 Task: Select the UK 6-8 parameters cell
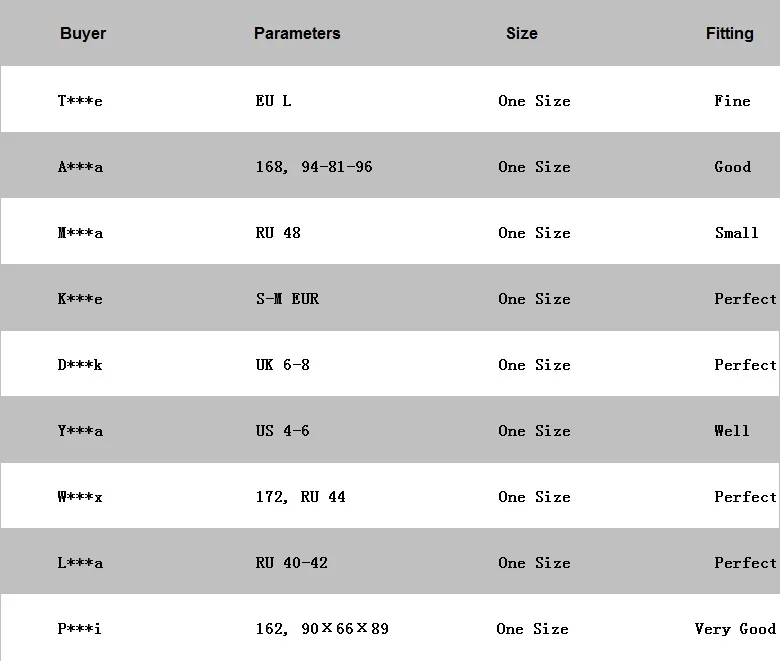coord(283,365)
